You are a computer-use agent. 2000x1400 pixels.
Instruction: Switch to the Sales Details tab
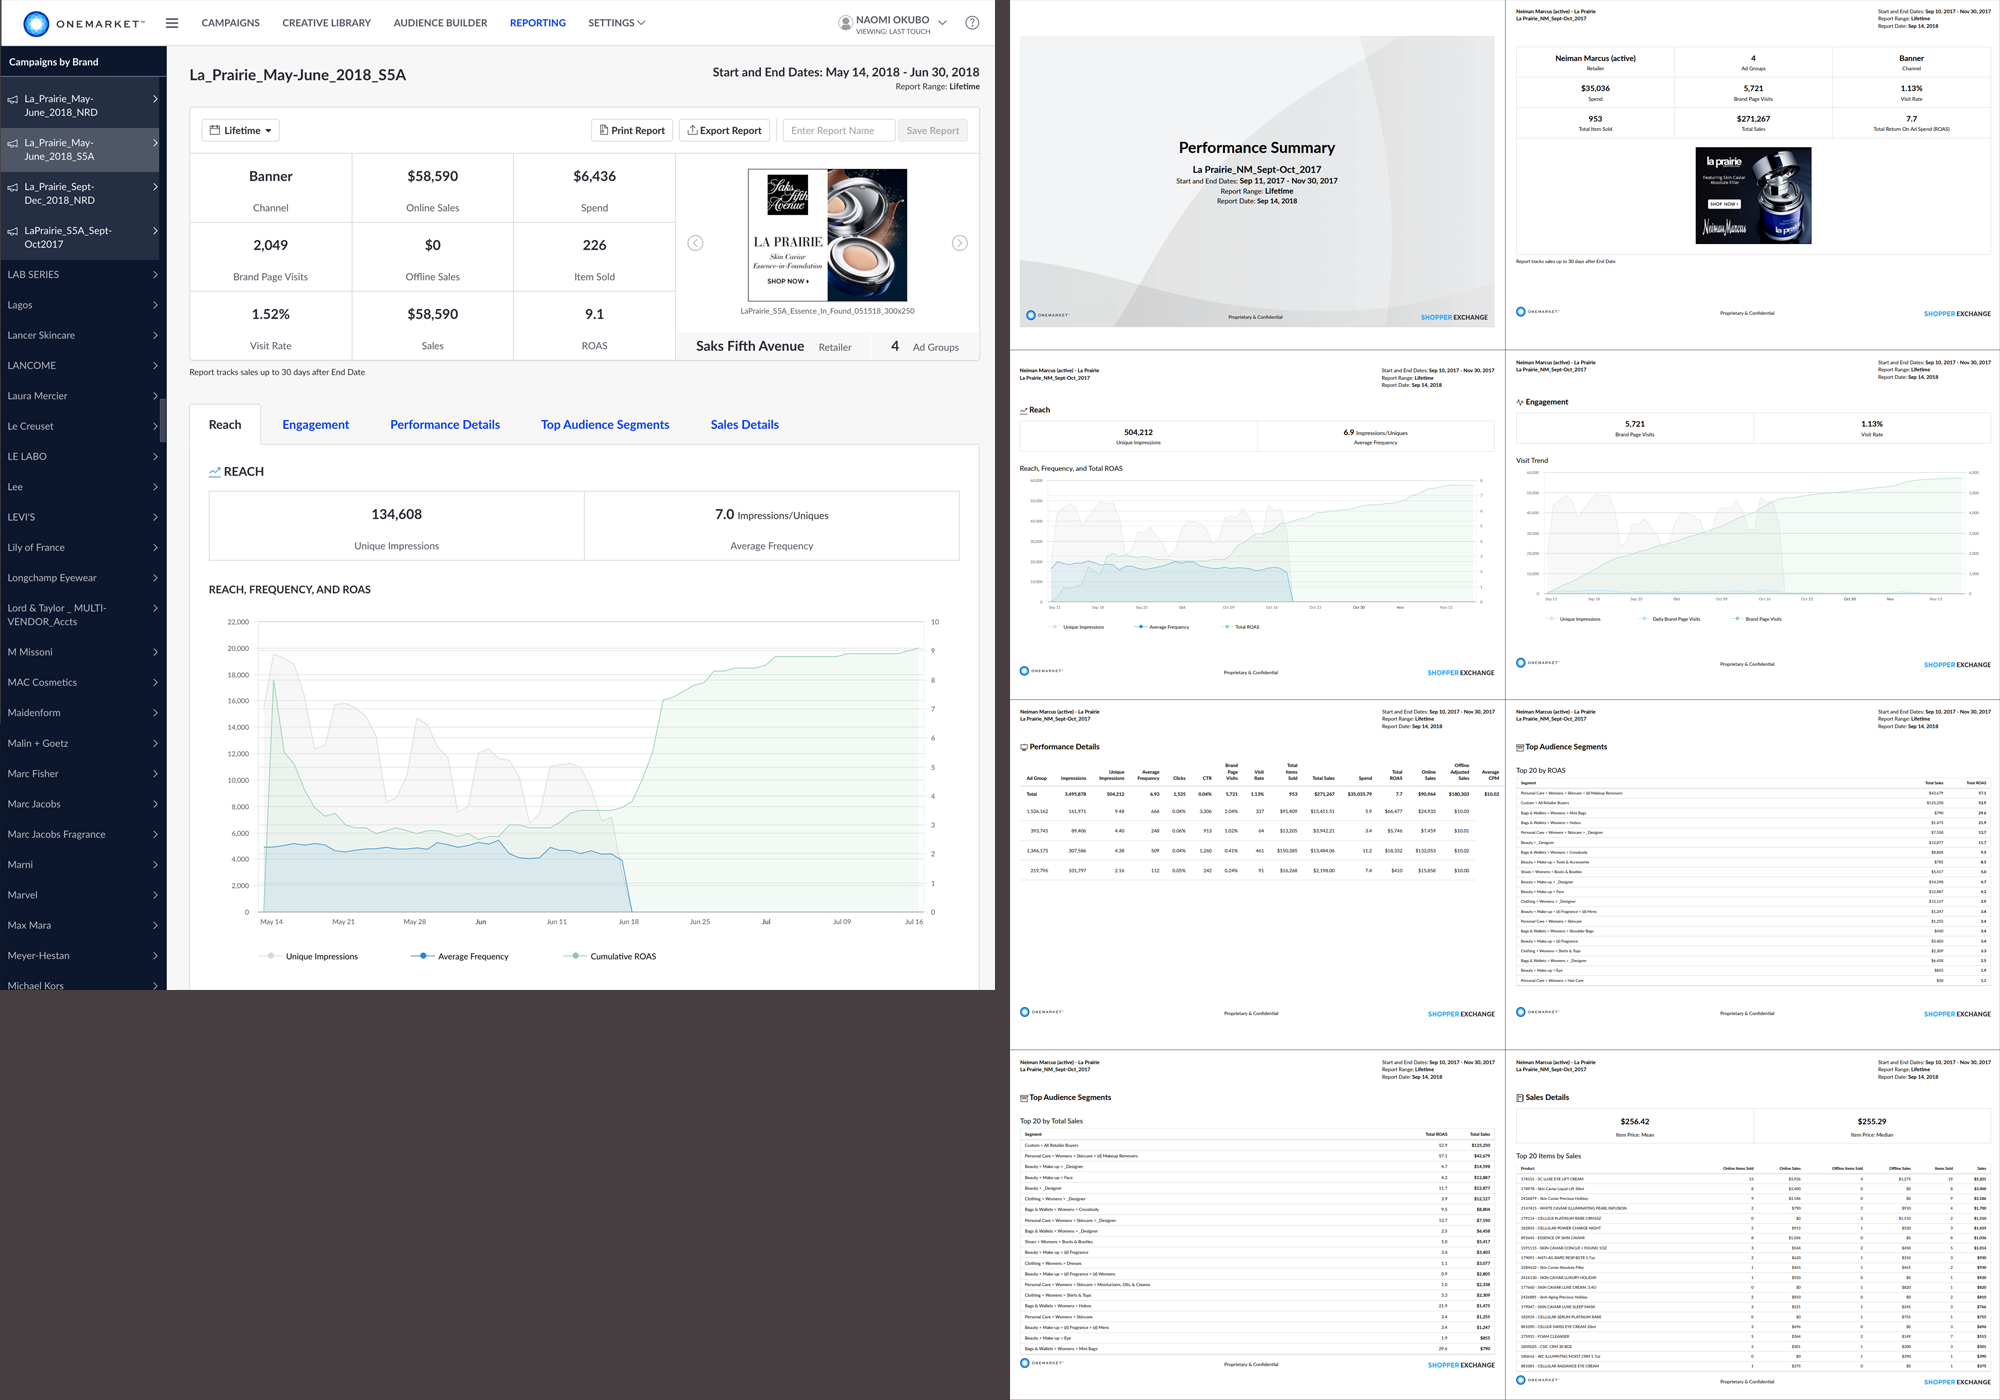click(744, 425)
